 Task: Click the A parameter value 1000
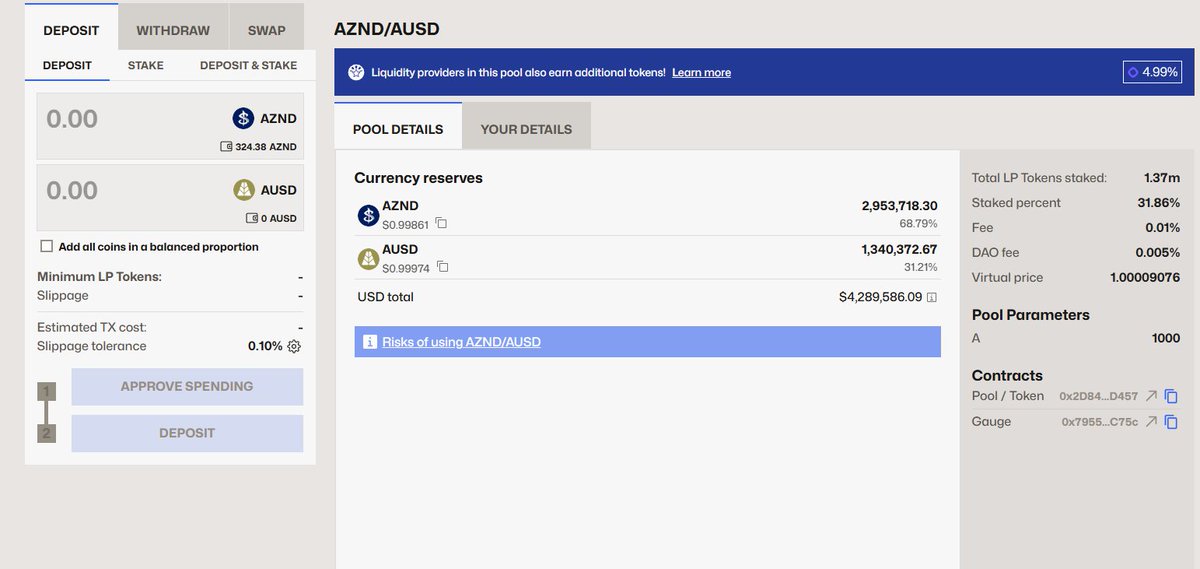tap(1166, 338)
